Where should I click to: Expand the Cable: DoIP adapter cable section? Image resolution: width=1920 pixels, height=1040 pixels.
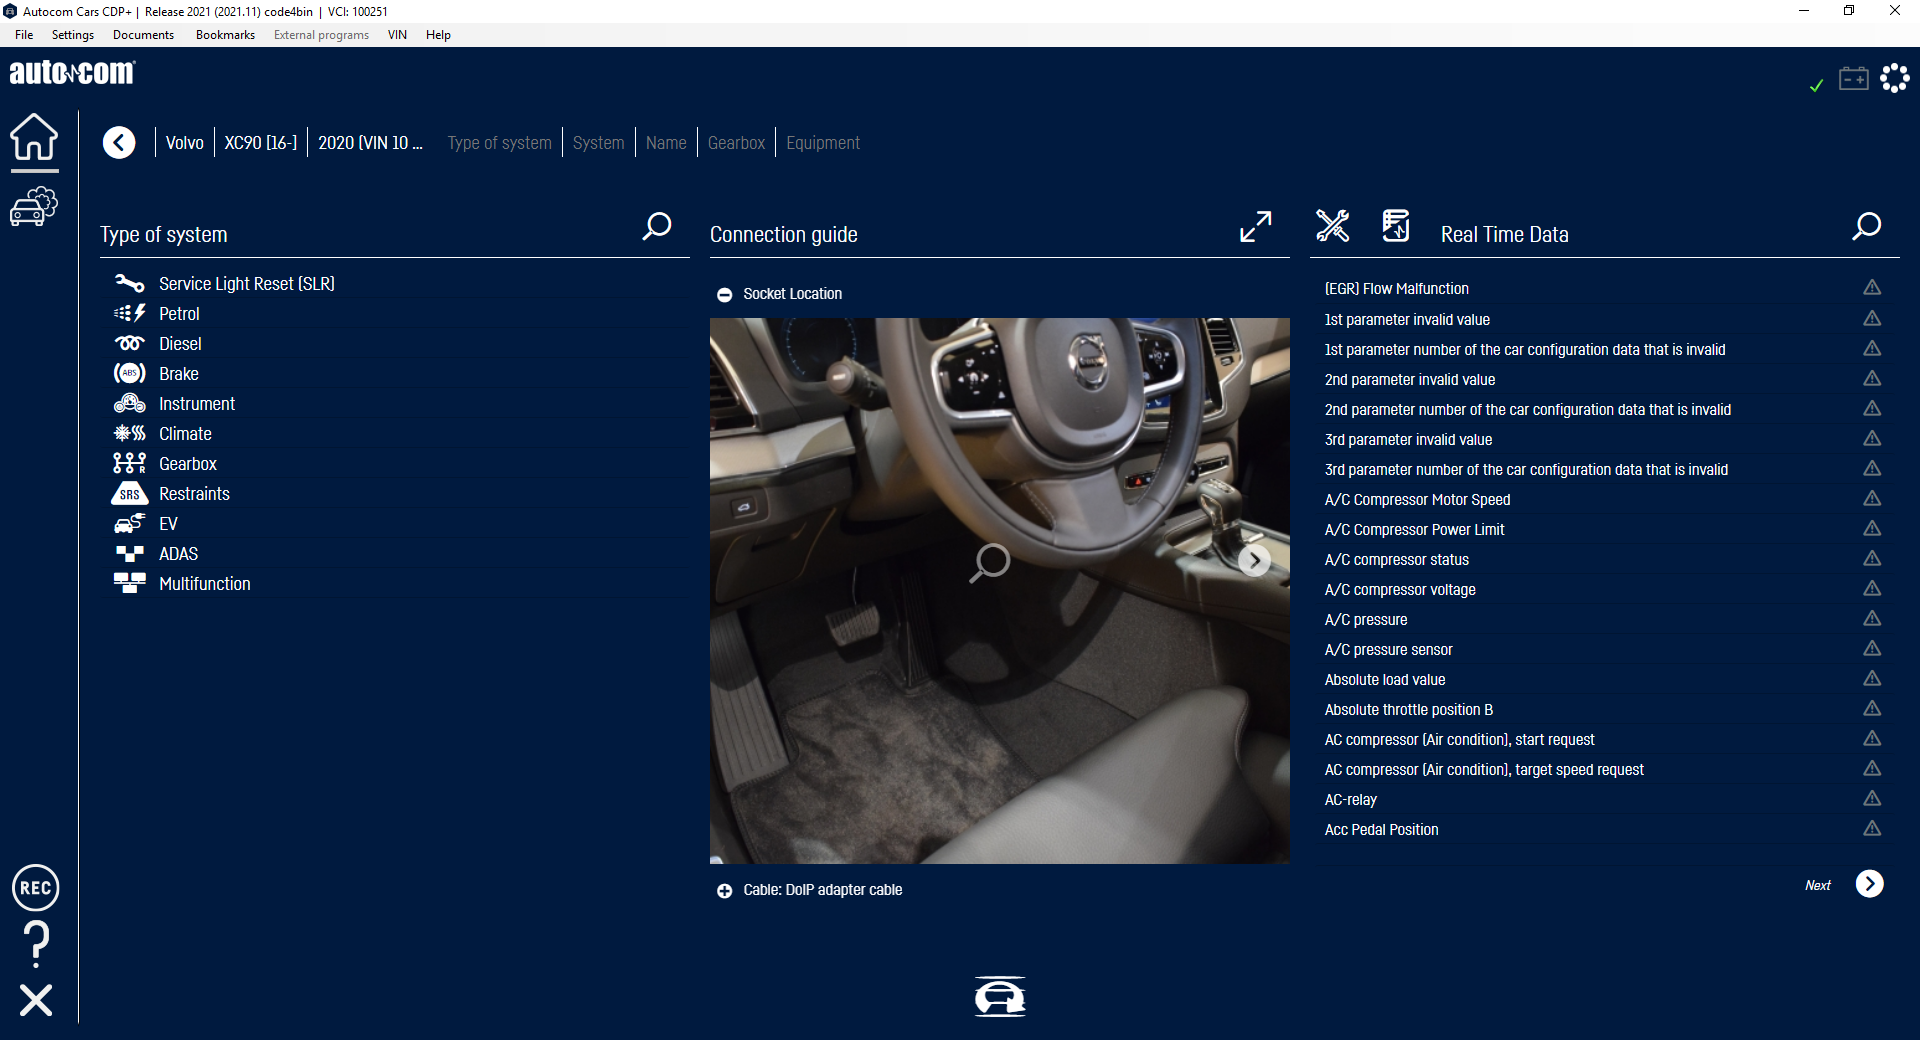pyautogui.click(x=725, y=891)
